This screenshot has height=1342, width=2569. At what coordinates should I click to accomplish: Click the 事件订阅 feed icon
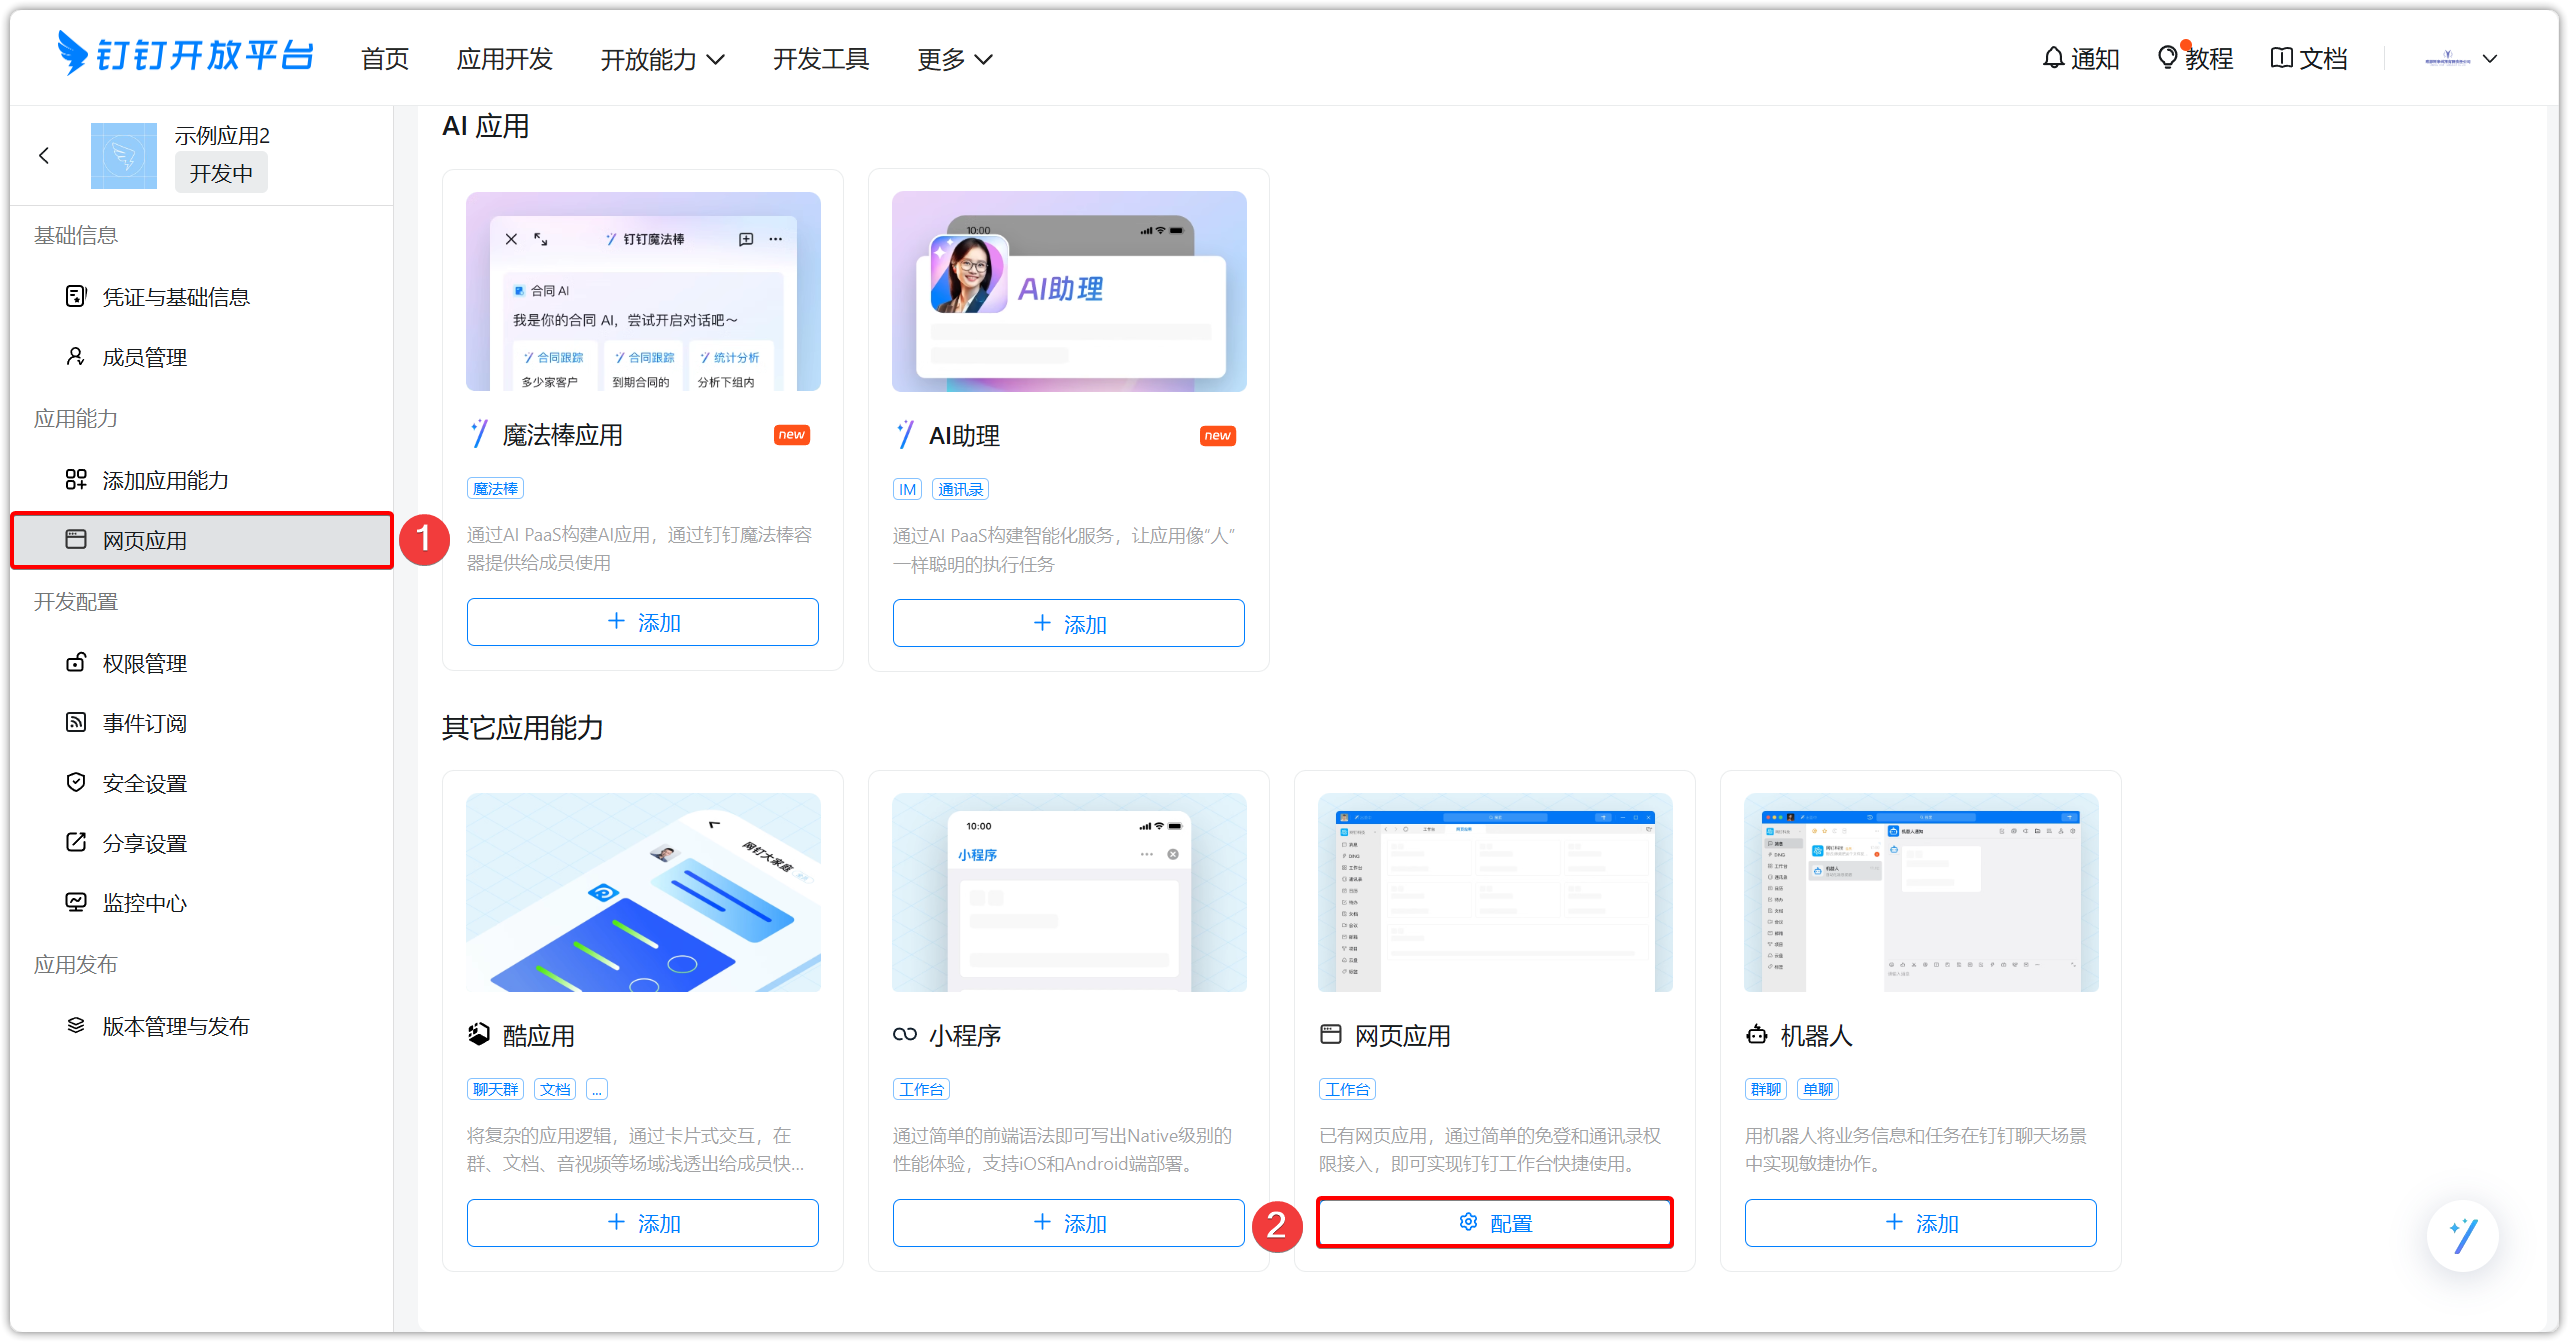pos(76,722)
